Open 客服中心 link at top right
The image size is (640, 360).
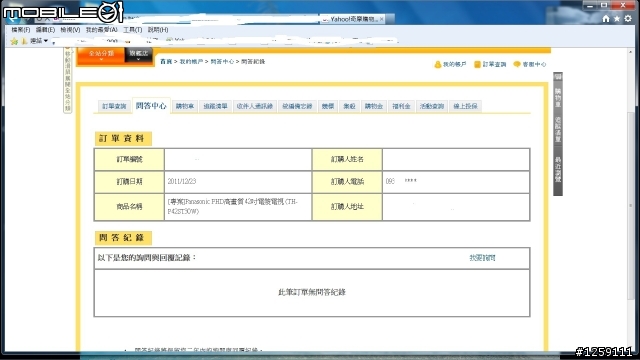(x=534, y=64)
